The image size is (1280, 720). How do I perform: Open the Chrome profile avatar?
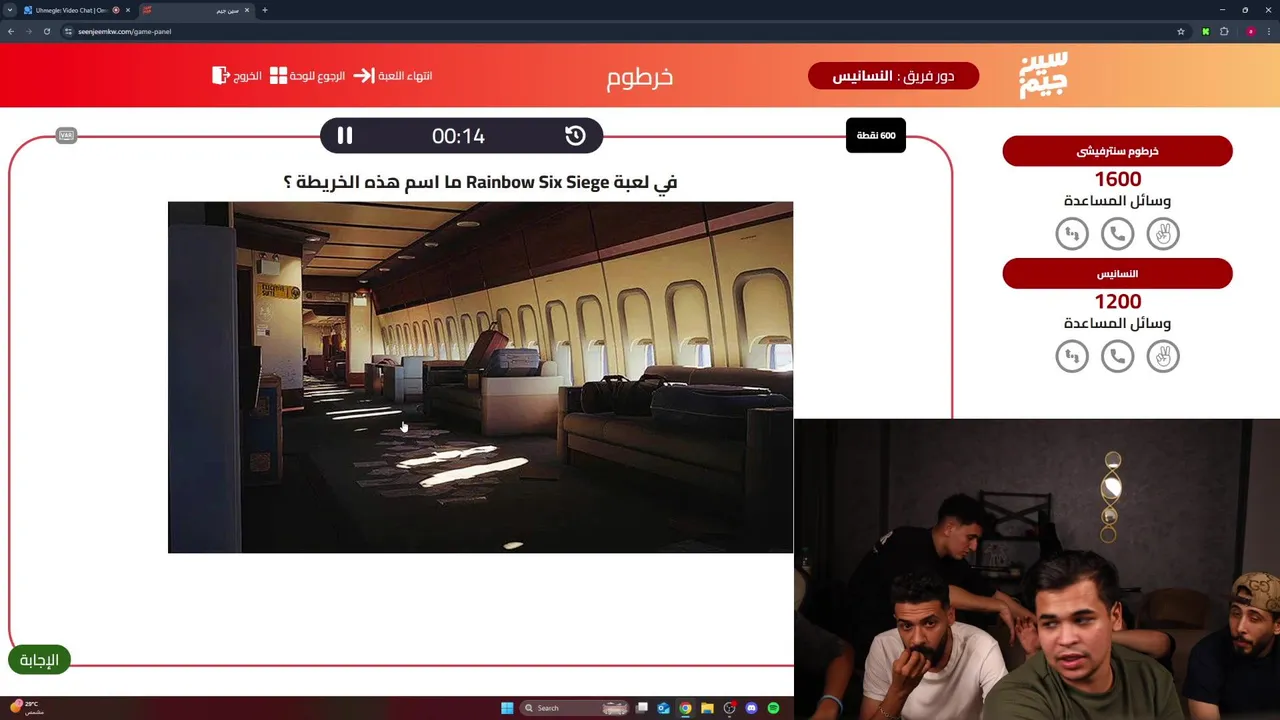[x=1250, y=31]
